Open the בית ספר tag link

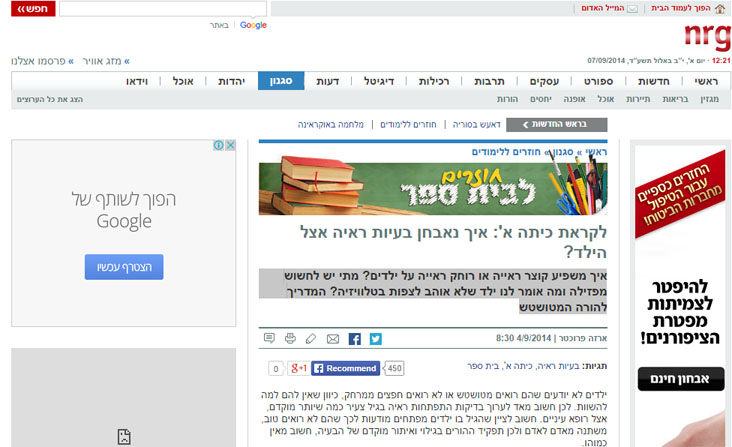point(483,366)
